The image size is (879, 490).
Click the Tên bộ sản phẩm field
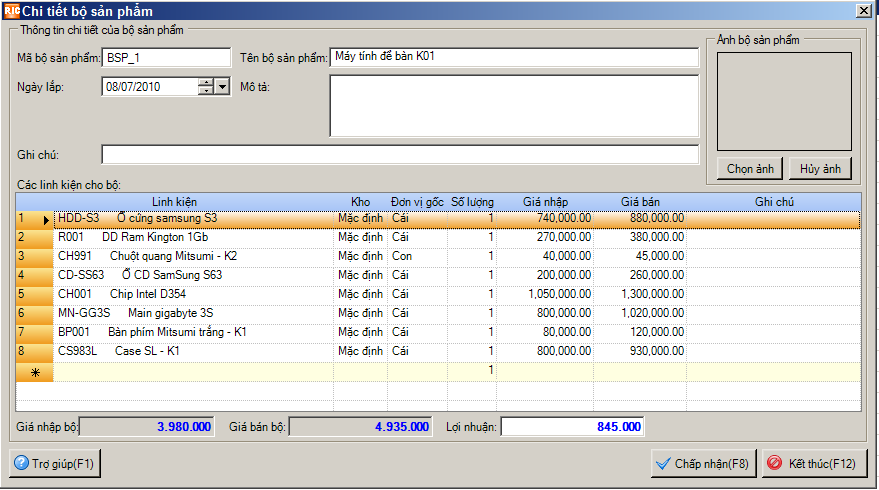click(x=514, y=57)
